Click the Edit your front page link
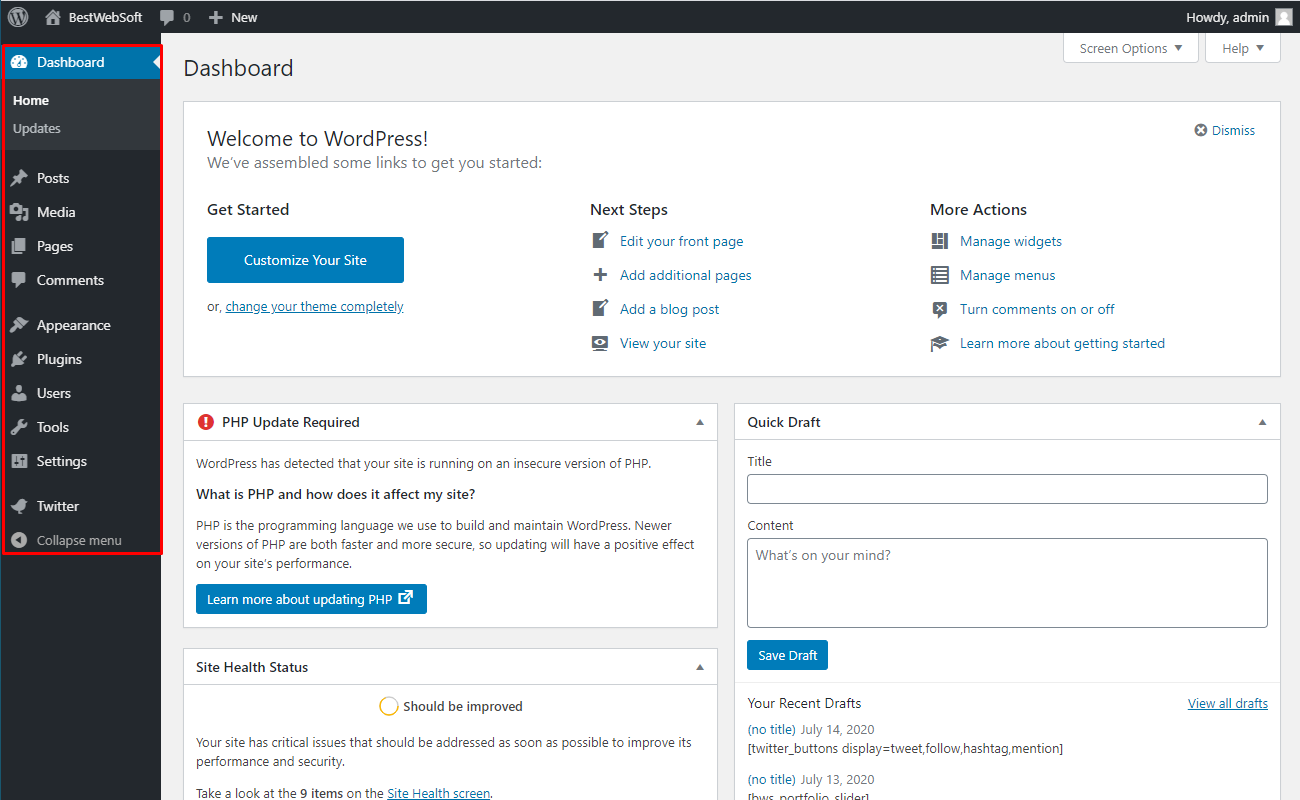This screenshot has height=800, width=1300. click(681, 241)
